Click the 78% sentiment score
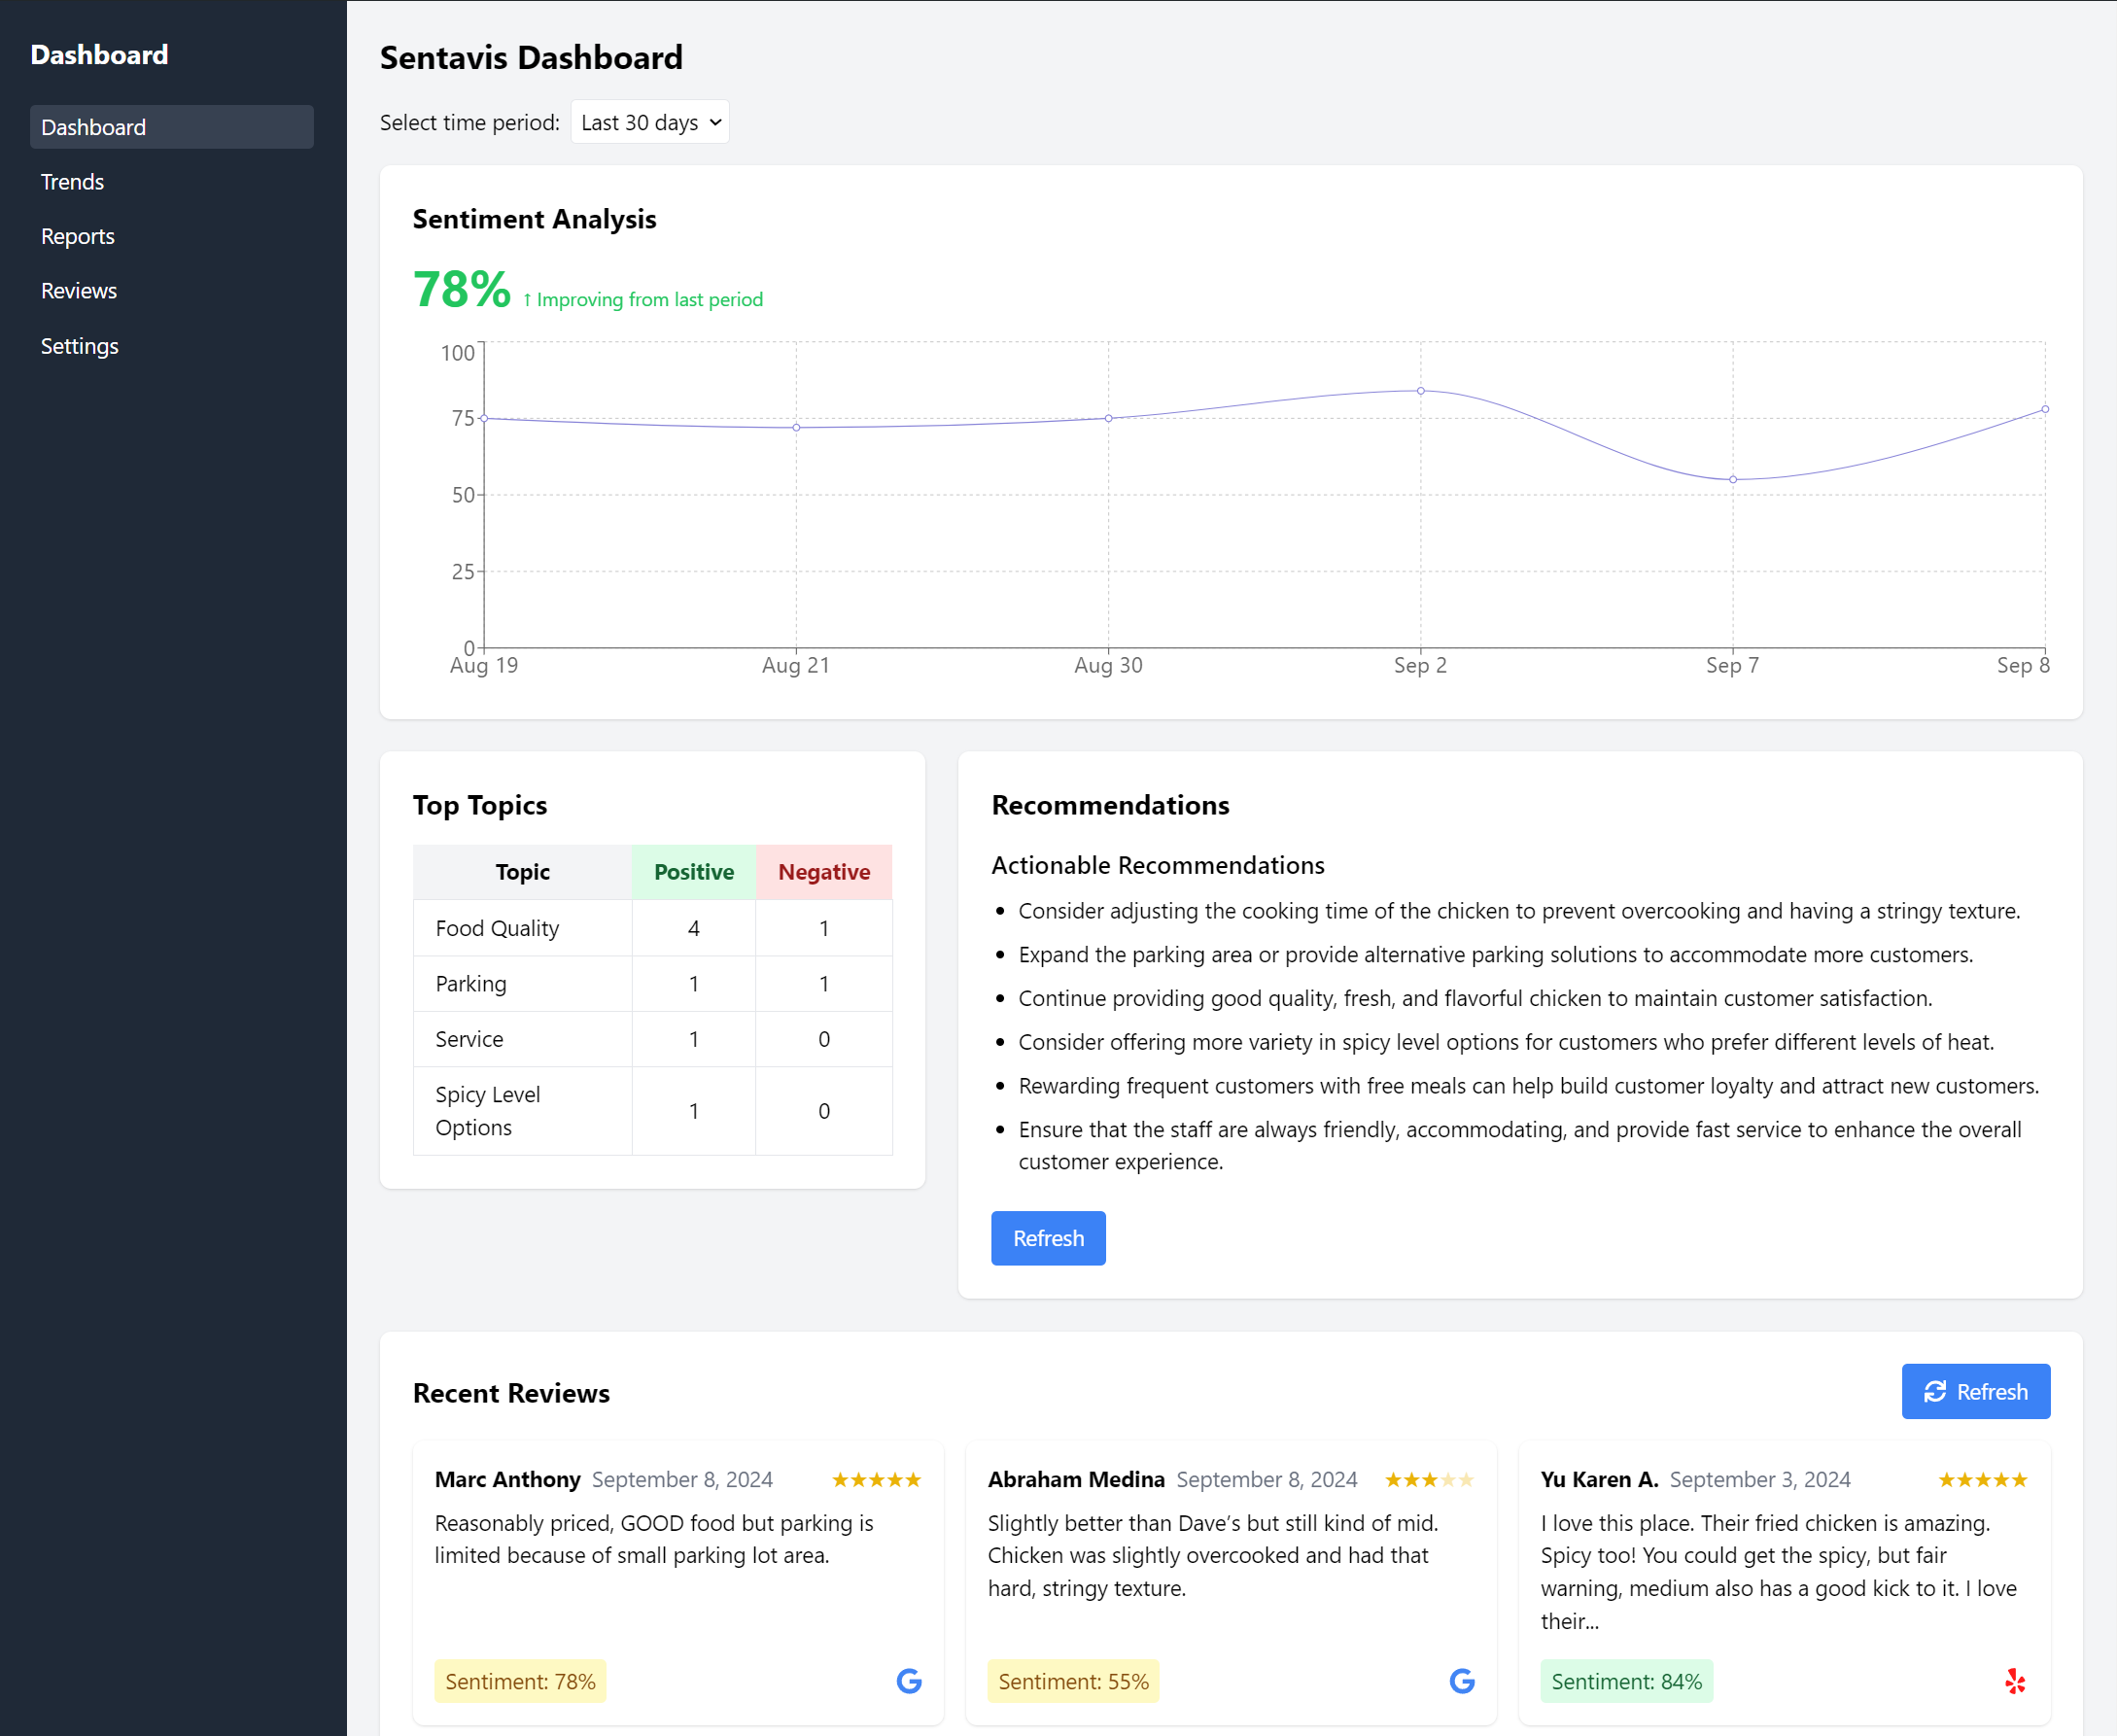The height and width of the screenshot is (1736, 2117). pos(460,289)
